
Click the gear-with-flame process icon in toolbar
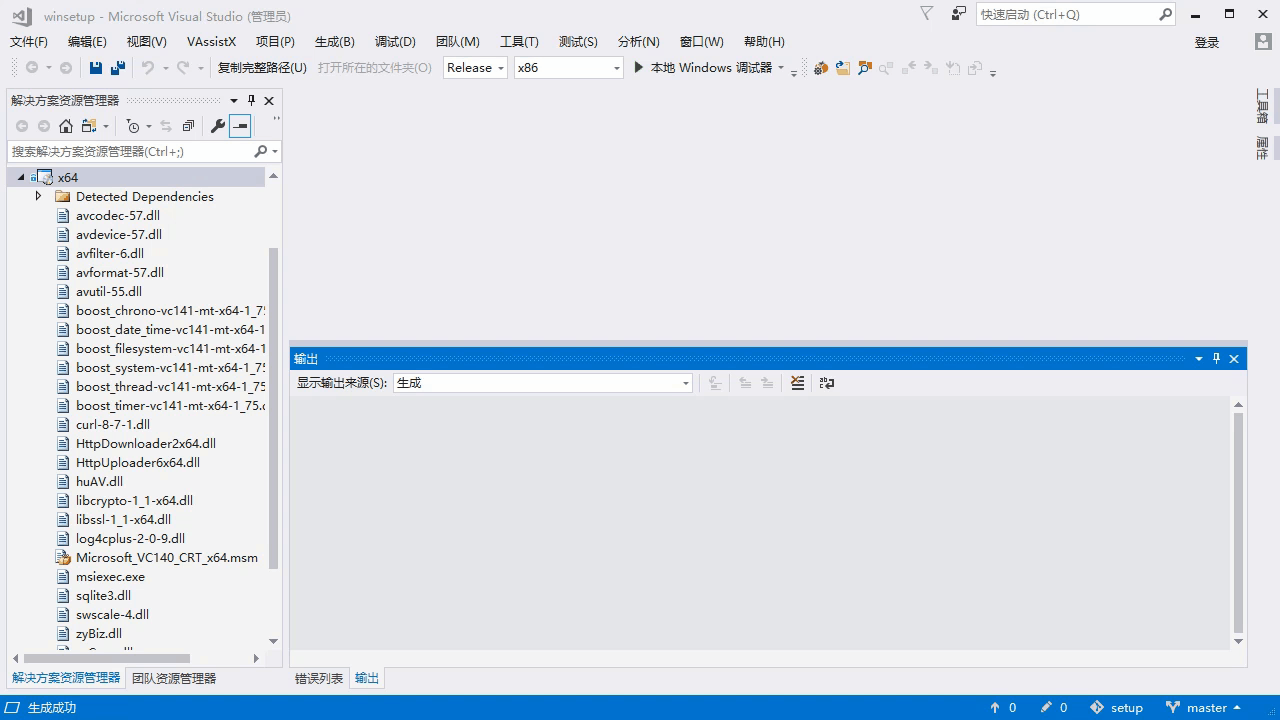coord(821,68)
